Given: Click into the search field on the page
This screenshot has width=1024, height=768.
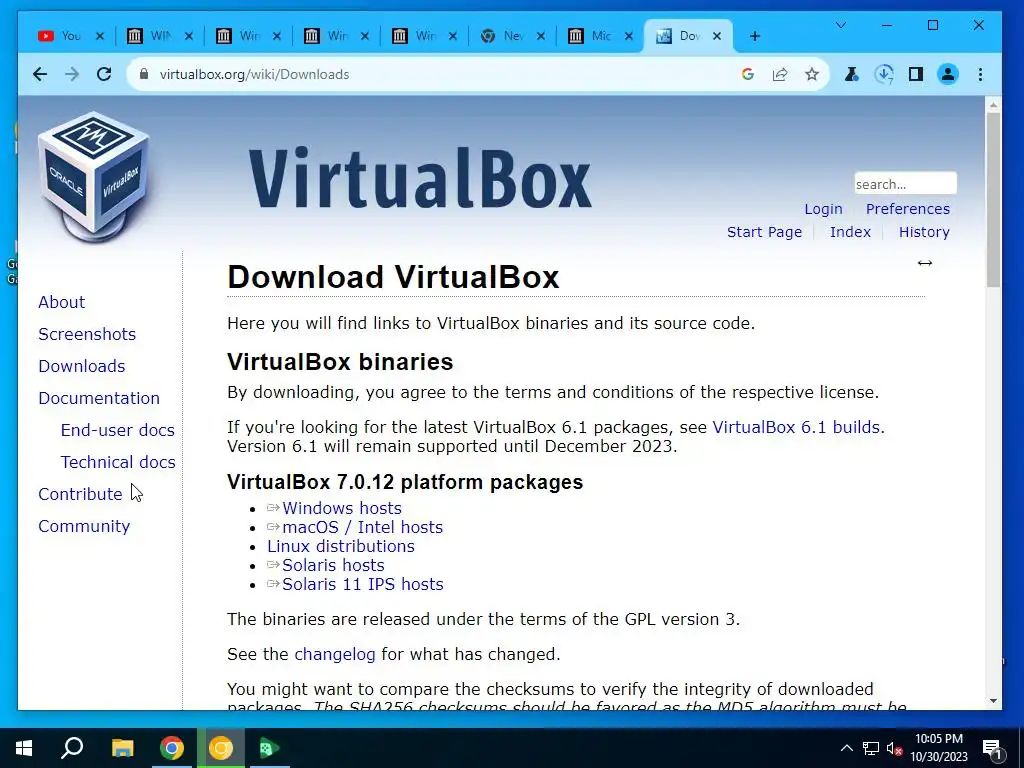Looking at the screenshot, I should (905, 184).
